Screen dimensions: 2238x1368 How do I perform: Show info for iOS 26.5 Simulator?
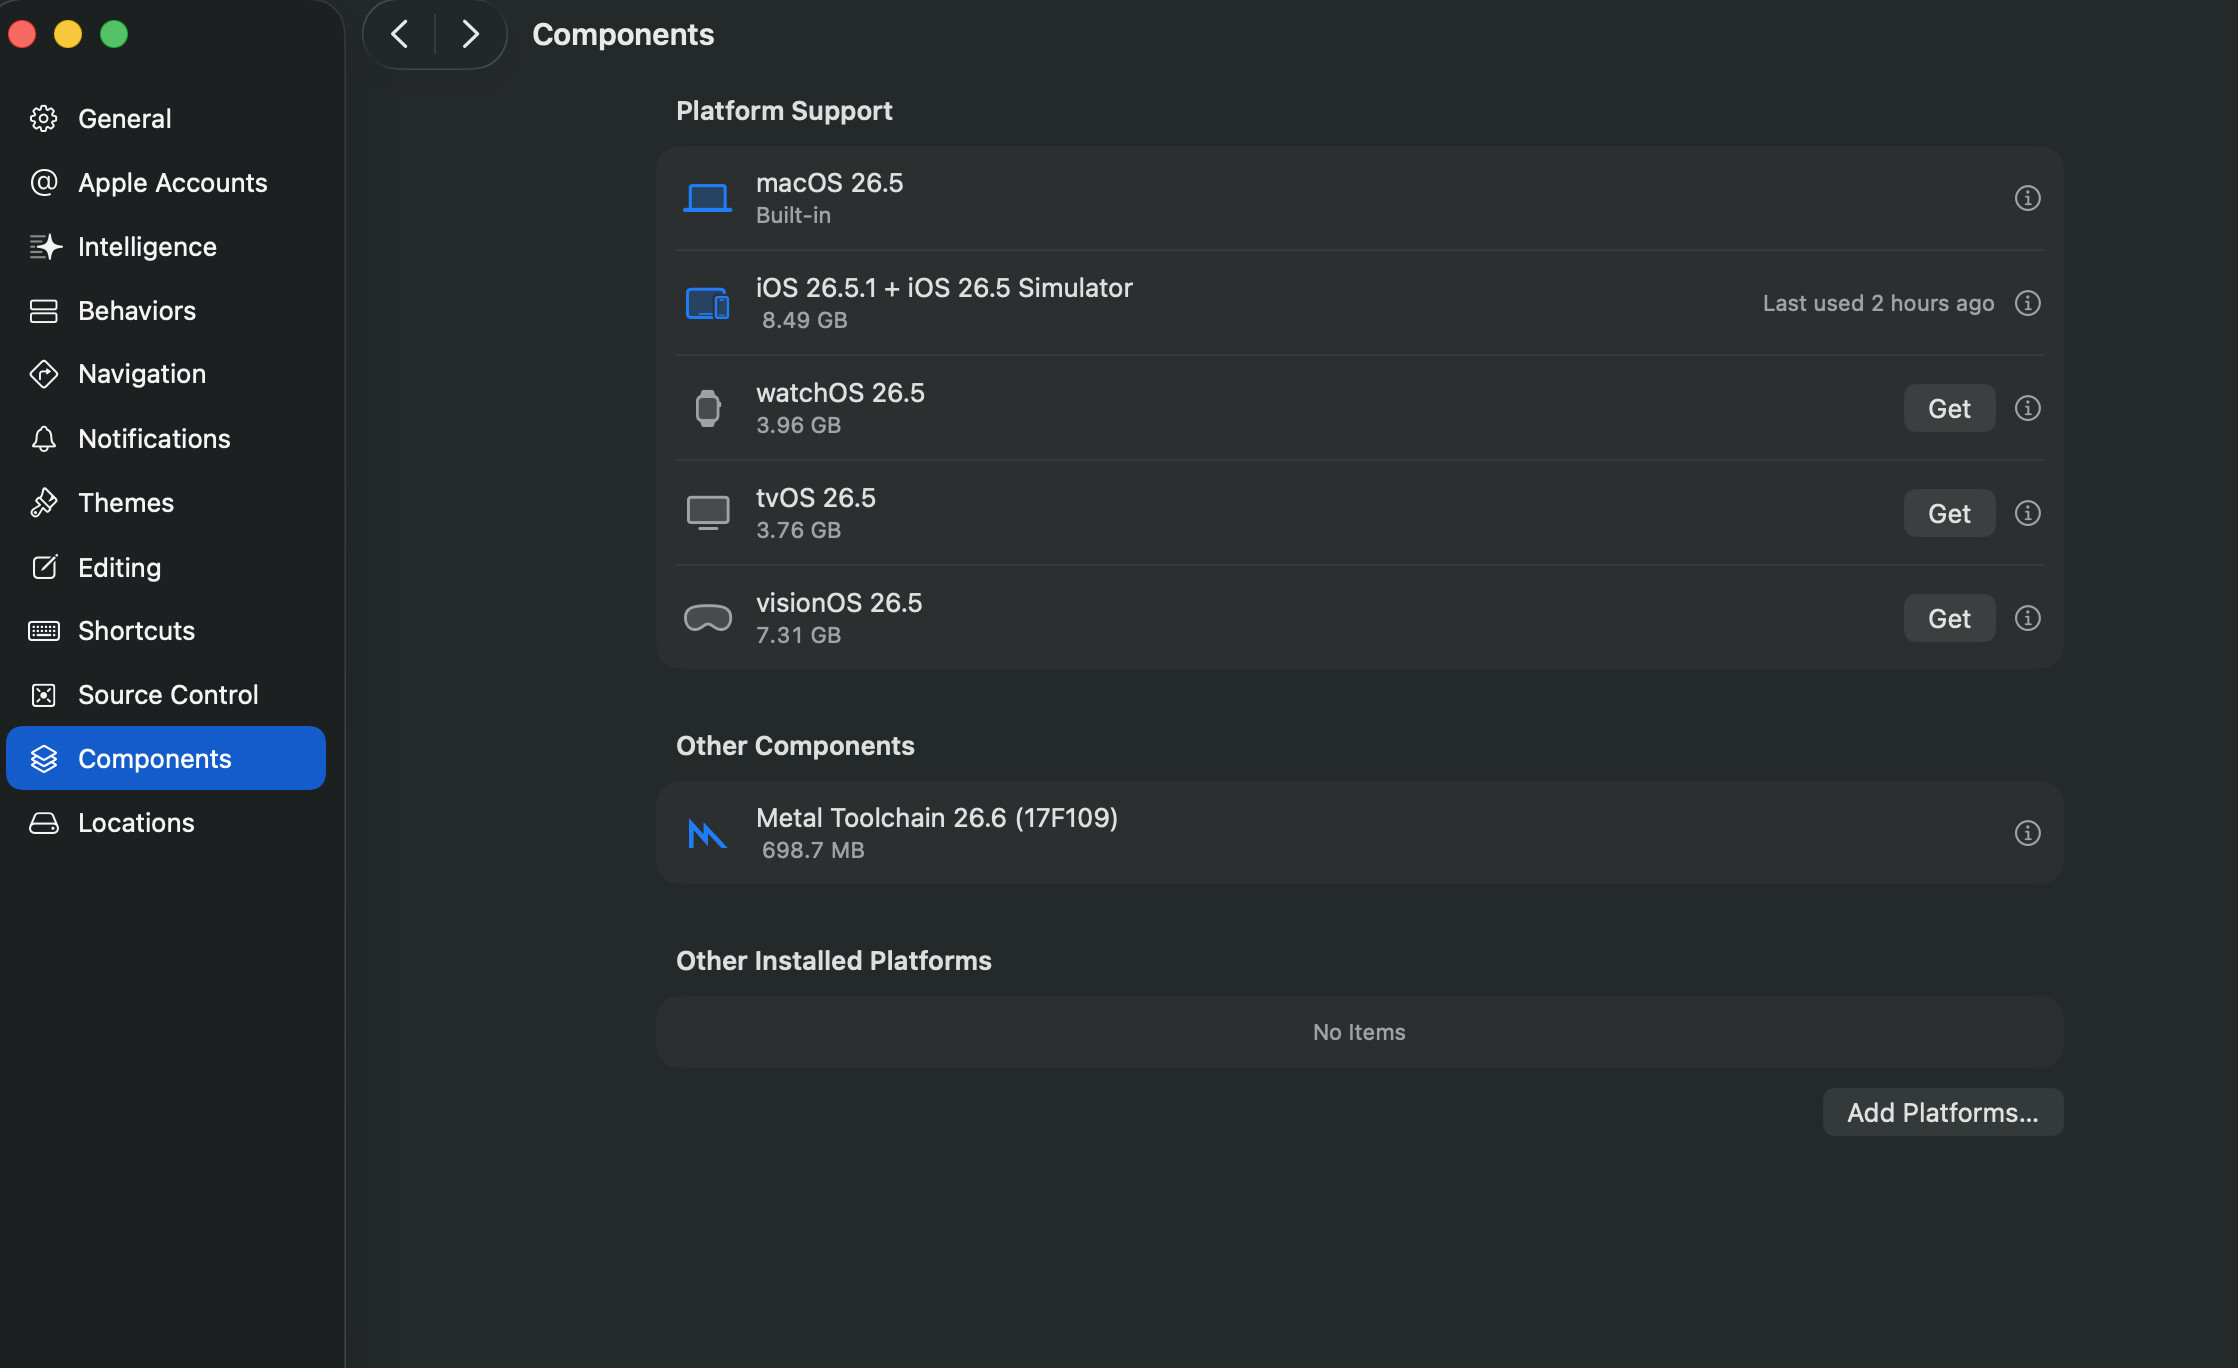pyautogui.click(x=2027, y=303)
